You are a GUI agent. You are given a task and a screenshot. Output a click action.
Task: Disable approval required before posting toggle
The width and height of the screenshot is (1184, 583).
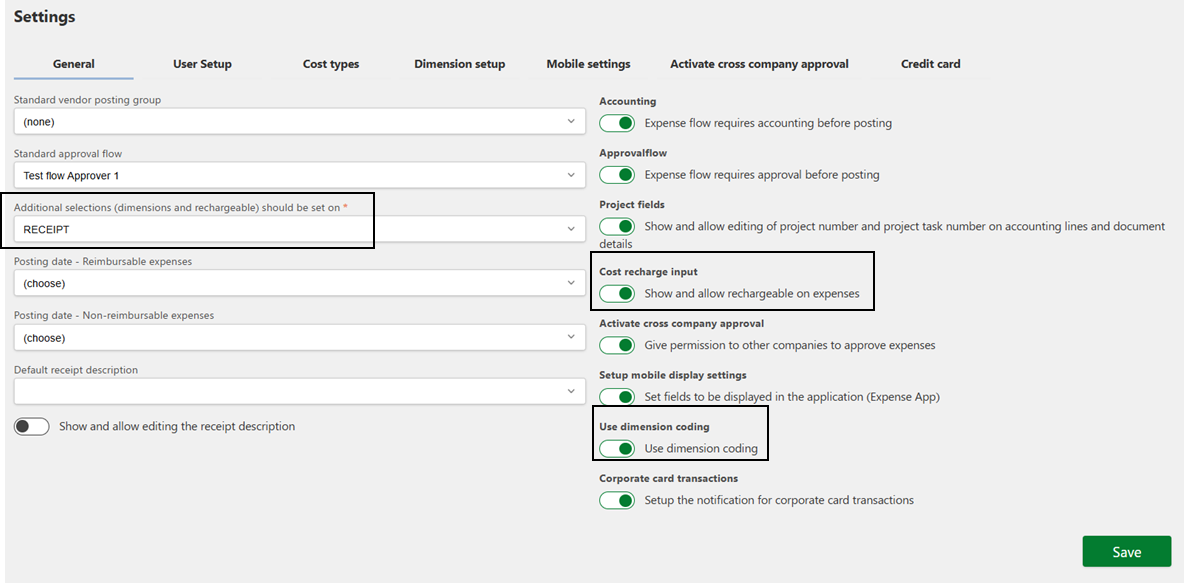coord(617,174)
